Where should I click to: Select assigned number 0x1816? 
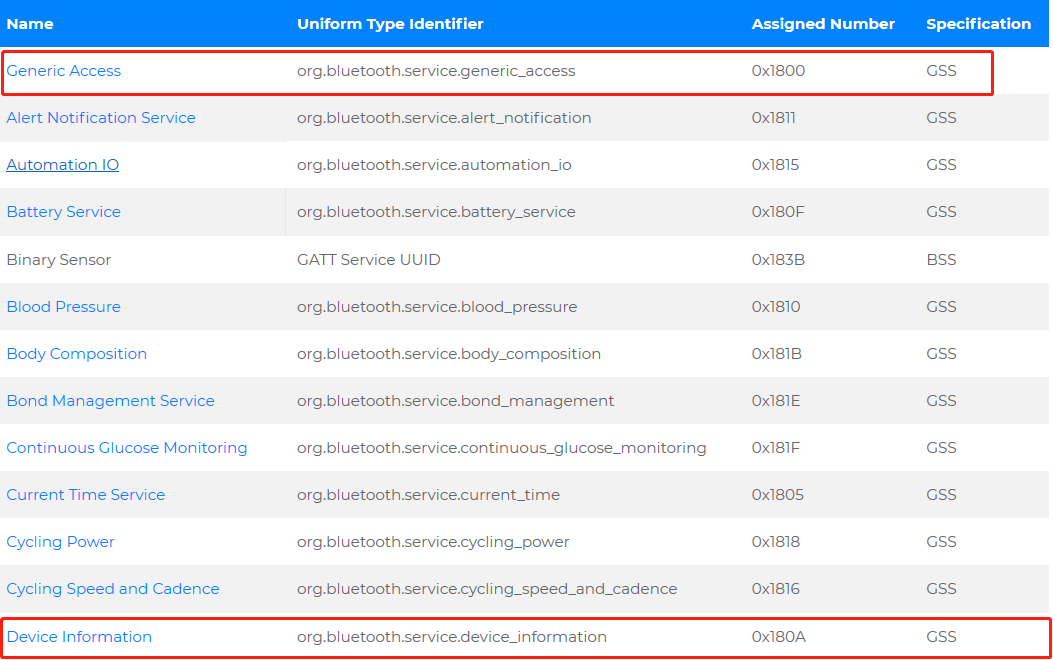click(776, 589)
